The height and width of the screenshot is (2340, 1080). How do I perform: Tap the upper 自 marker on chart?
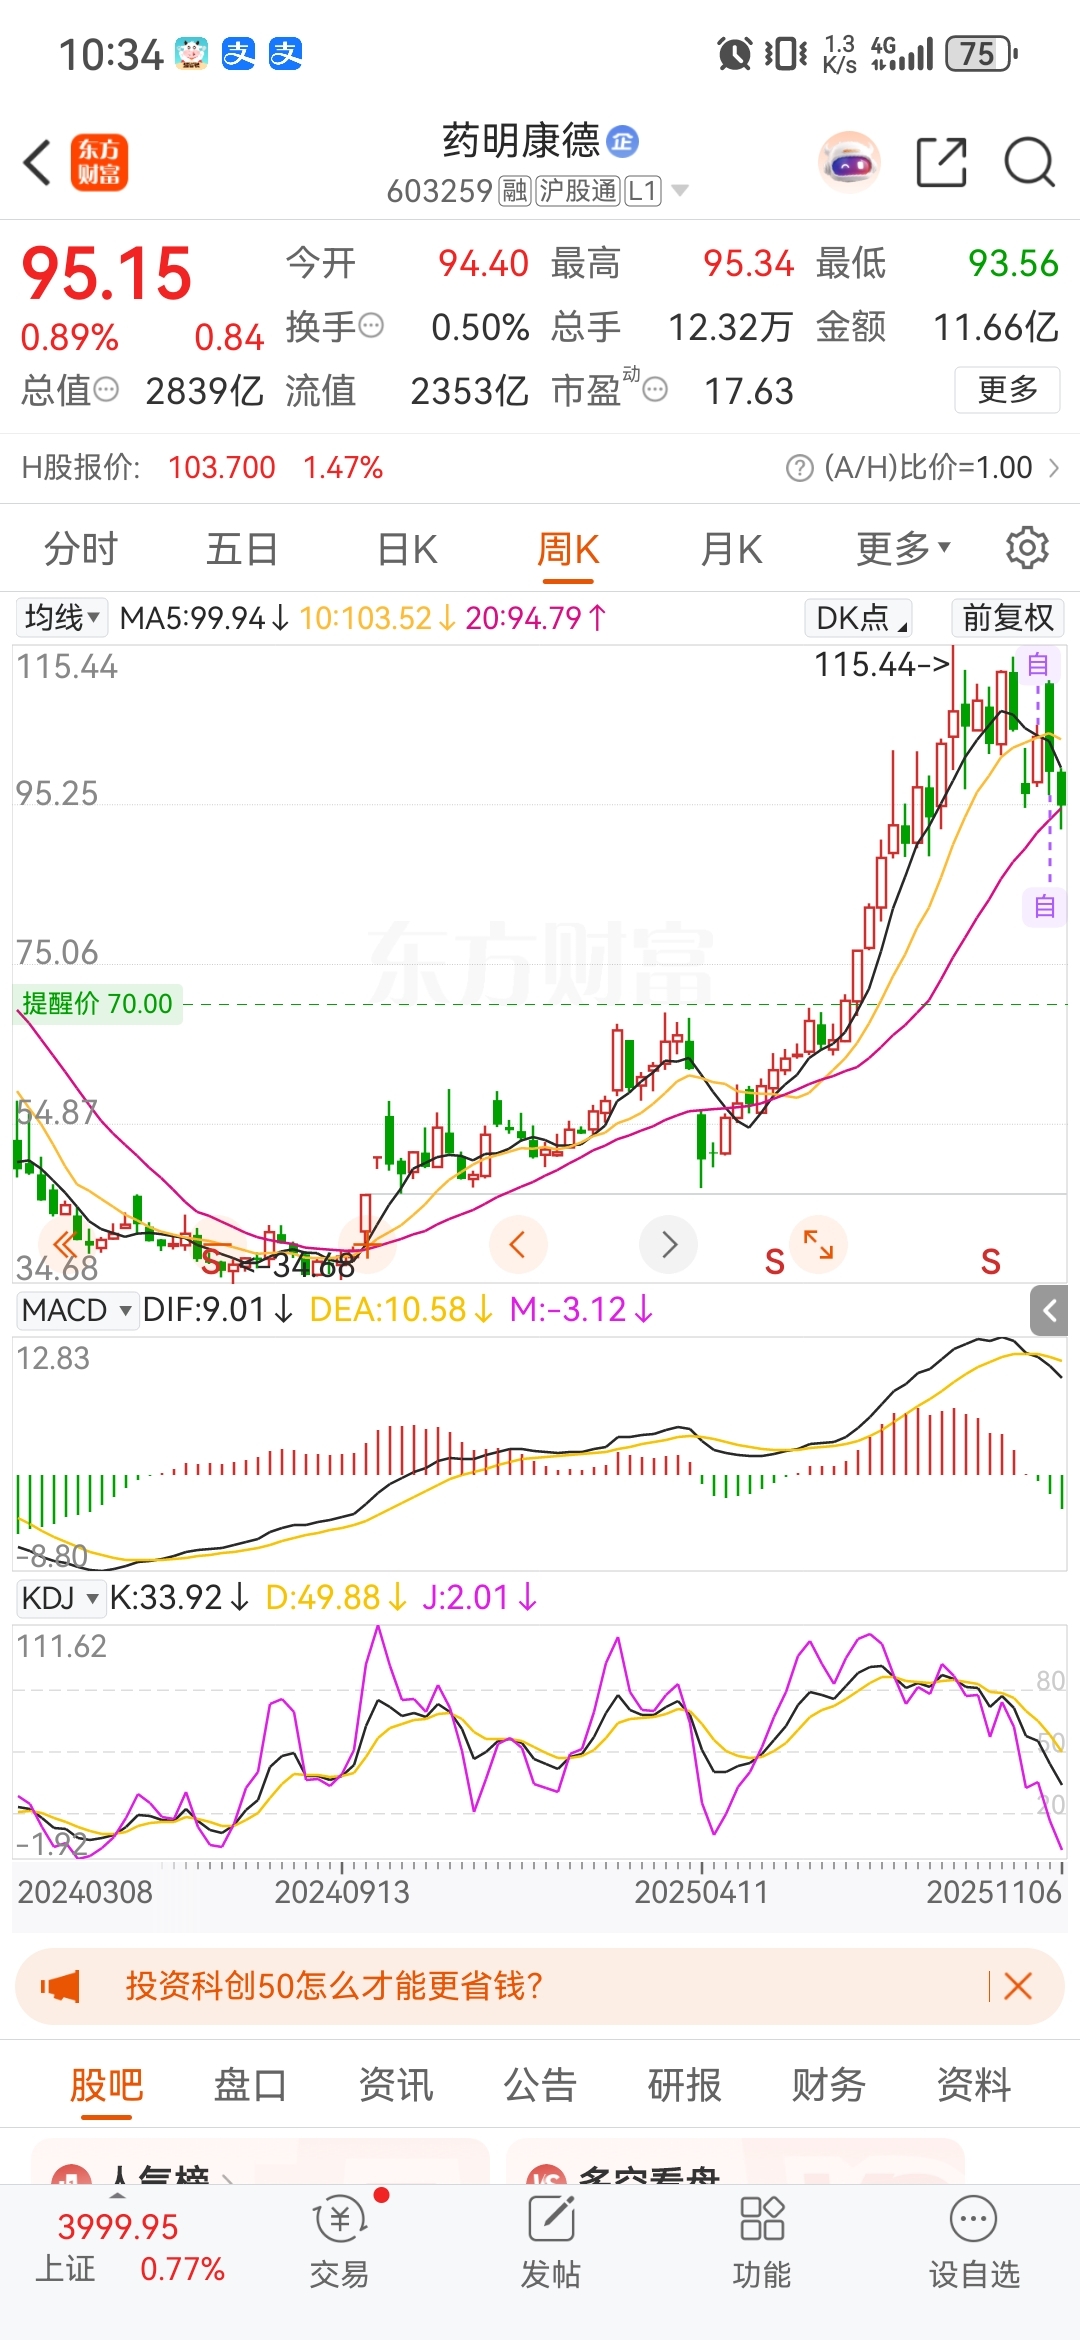point(1038,664)
